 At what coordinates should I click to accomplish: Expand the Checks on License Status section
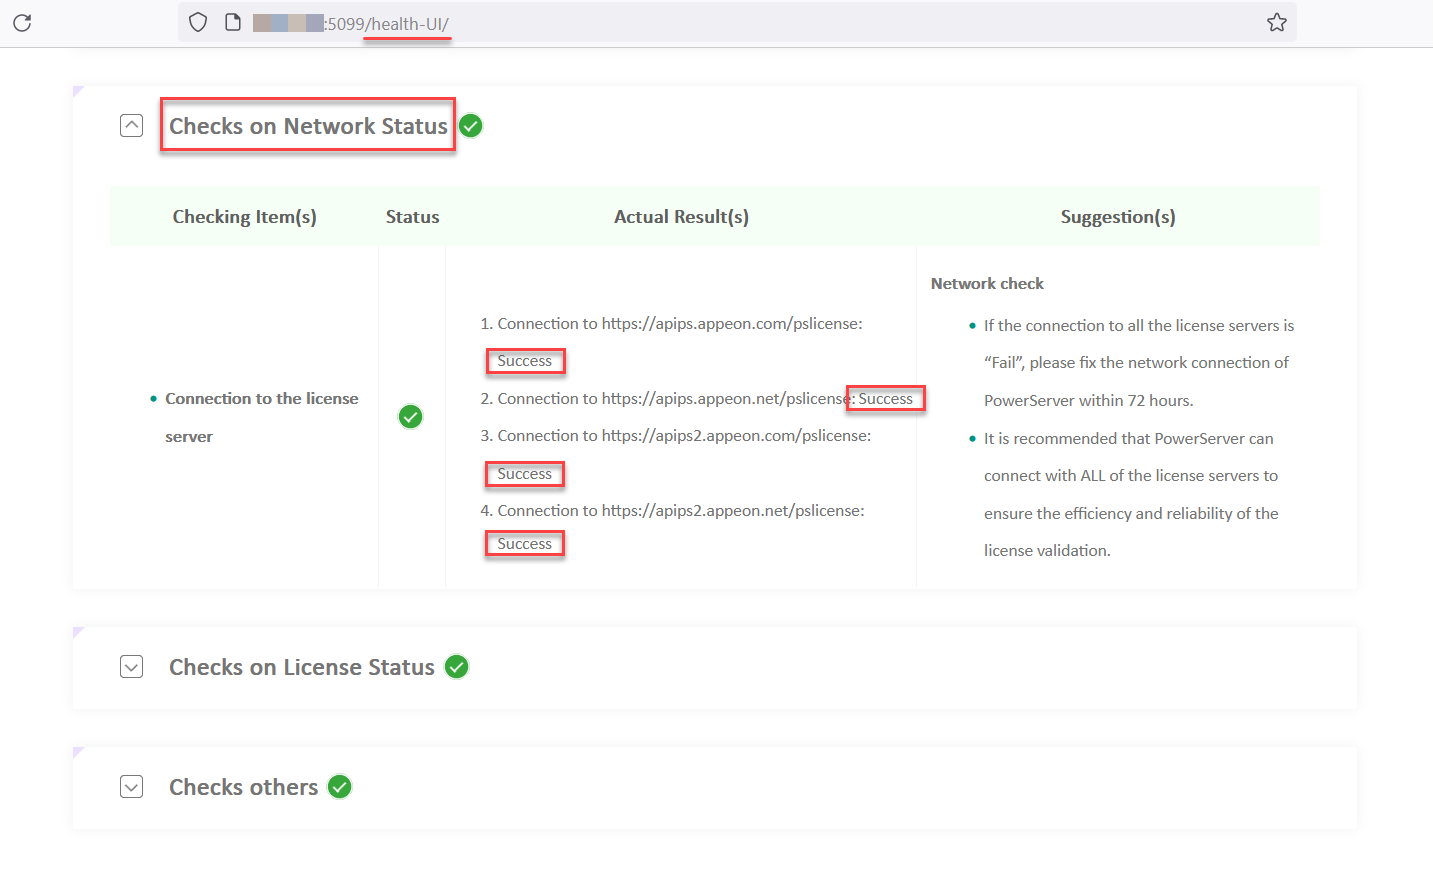pyautogui.click(x=131, y=667)
